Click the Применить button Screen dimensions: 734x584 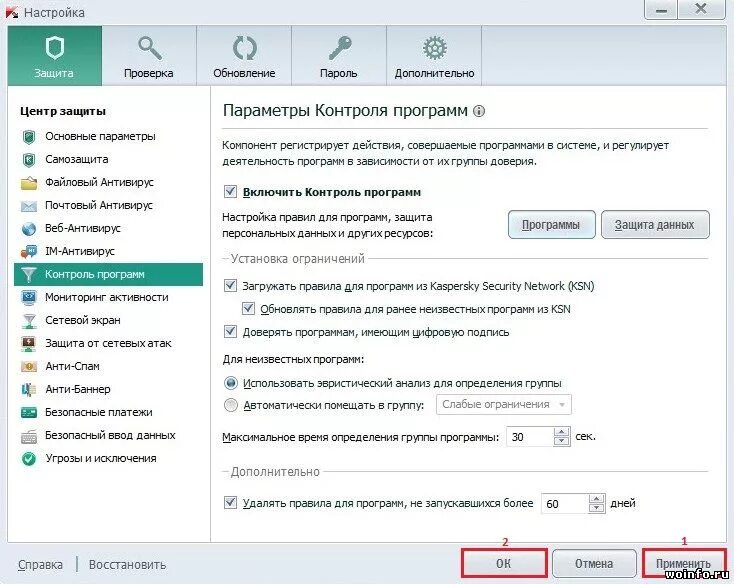tap(683, 563)
